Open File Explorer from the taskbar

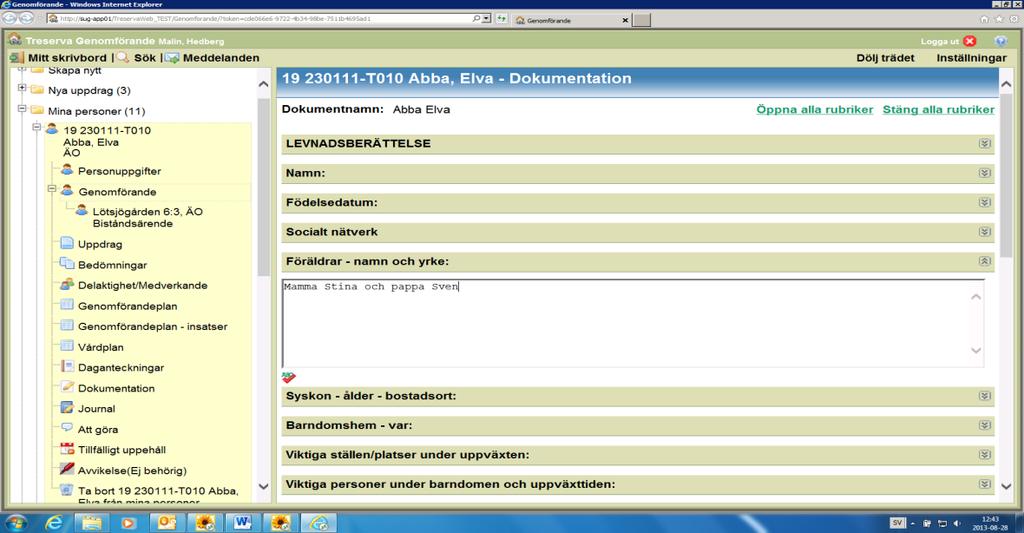(91, 523)
